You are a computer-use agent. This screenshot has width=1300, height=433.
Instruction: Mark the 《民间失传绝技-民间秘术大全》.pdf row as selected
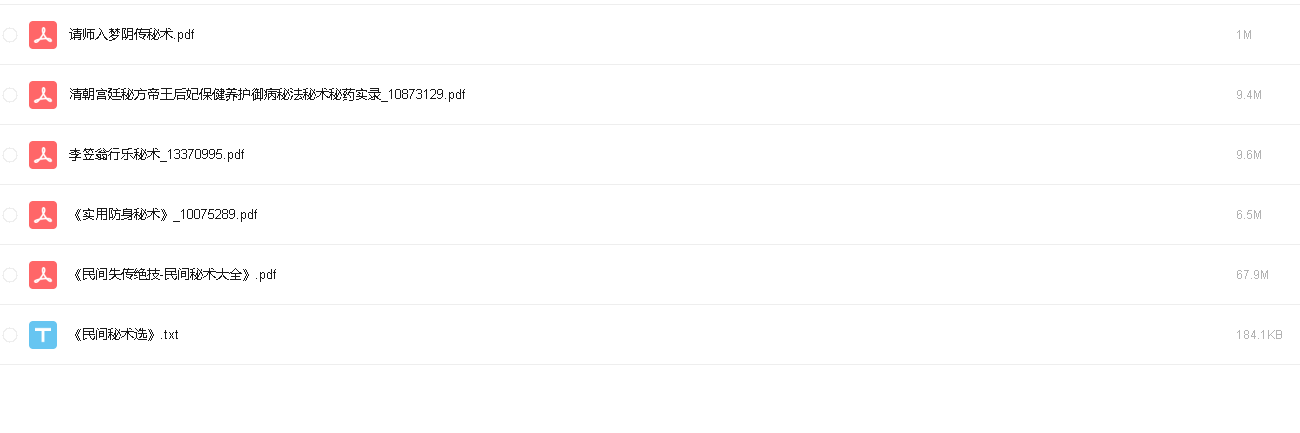click(x=10, y=275)
